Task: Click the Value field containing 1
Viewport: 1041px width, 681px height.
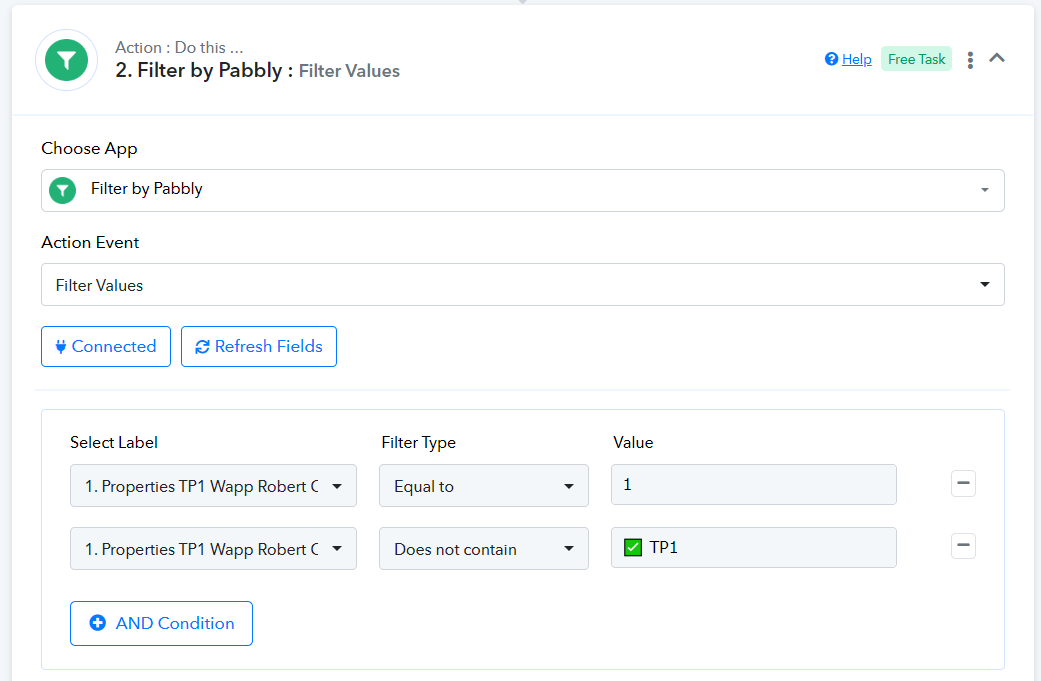Action: [x=754, y=485]
